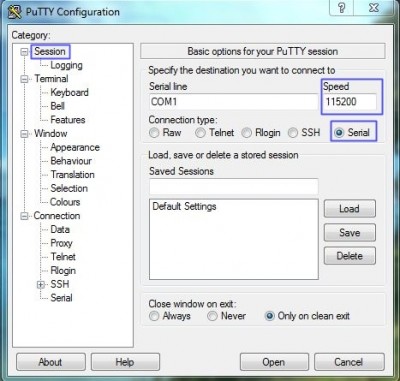This screenshot has height=381, width=400.
Task: Click the title bar help question mark
Action: [341, 8]
